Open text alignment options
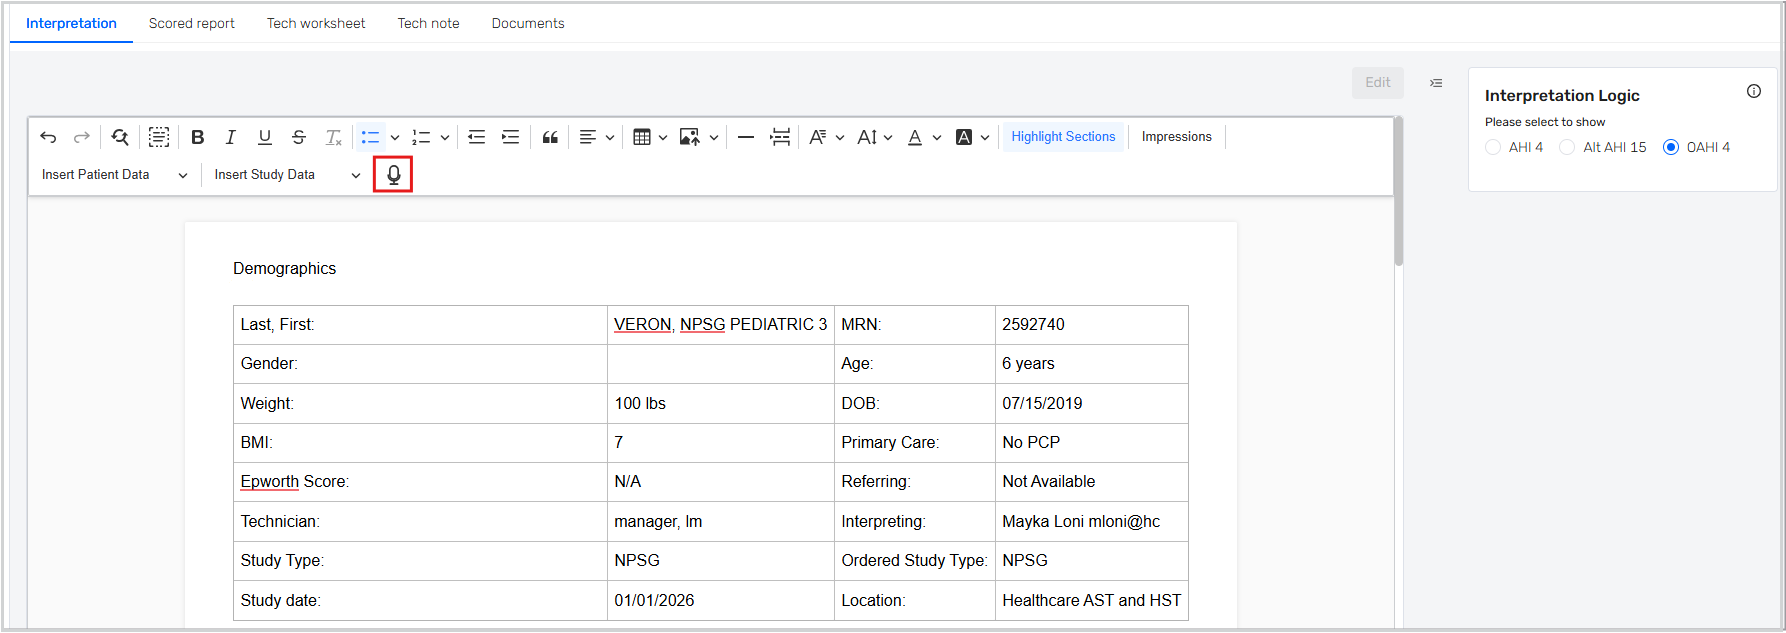Screen dimensions: 1786x633 tap(588, 137)
